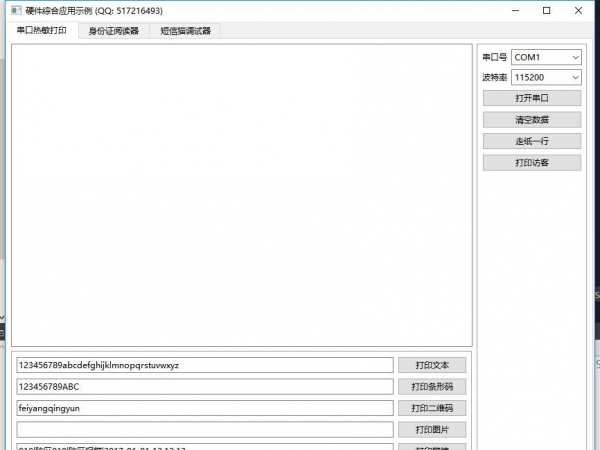Image resolution: width=600 pixels, height=450 pixels.
Task: Open the 波特率 115200 dropdown
Action: pos(546,77)
